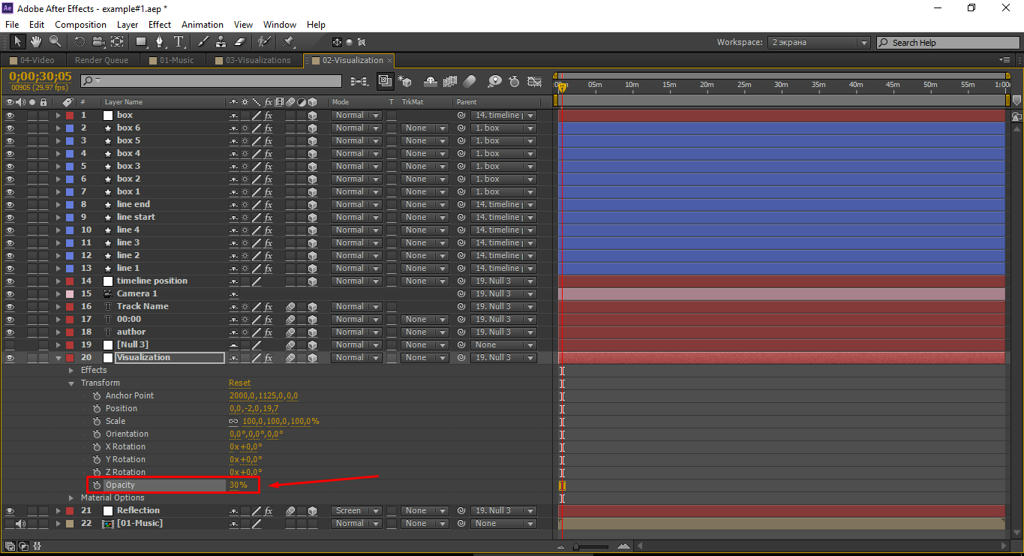Hide the 'box 6' layer

pyautogui.click(x=10, y=128)
